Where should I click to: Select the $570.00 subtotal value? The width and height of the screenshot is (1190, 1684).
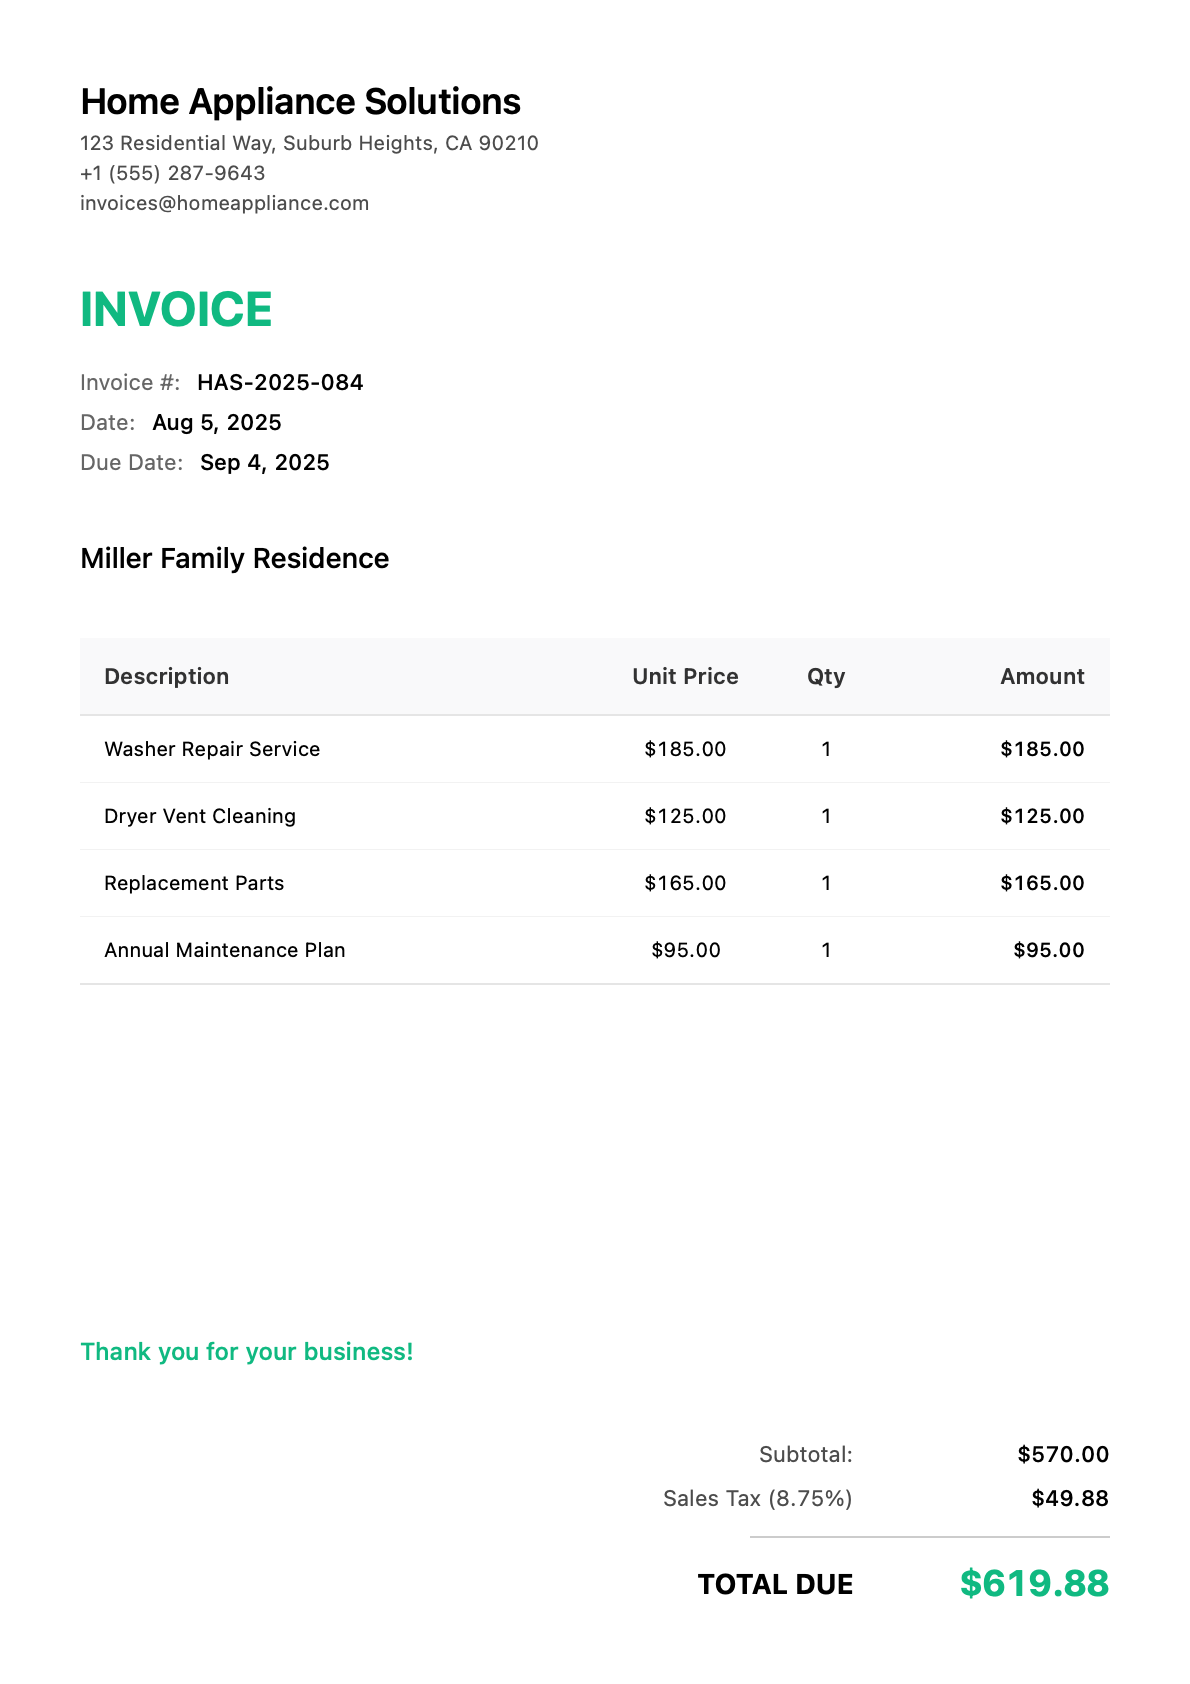click(1063, 1454)
